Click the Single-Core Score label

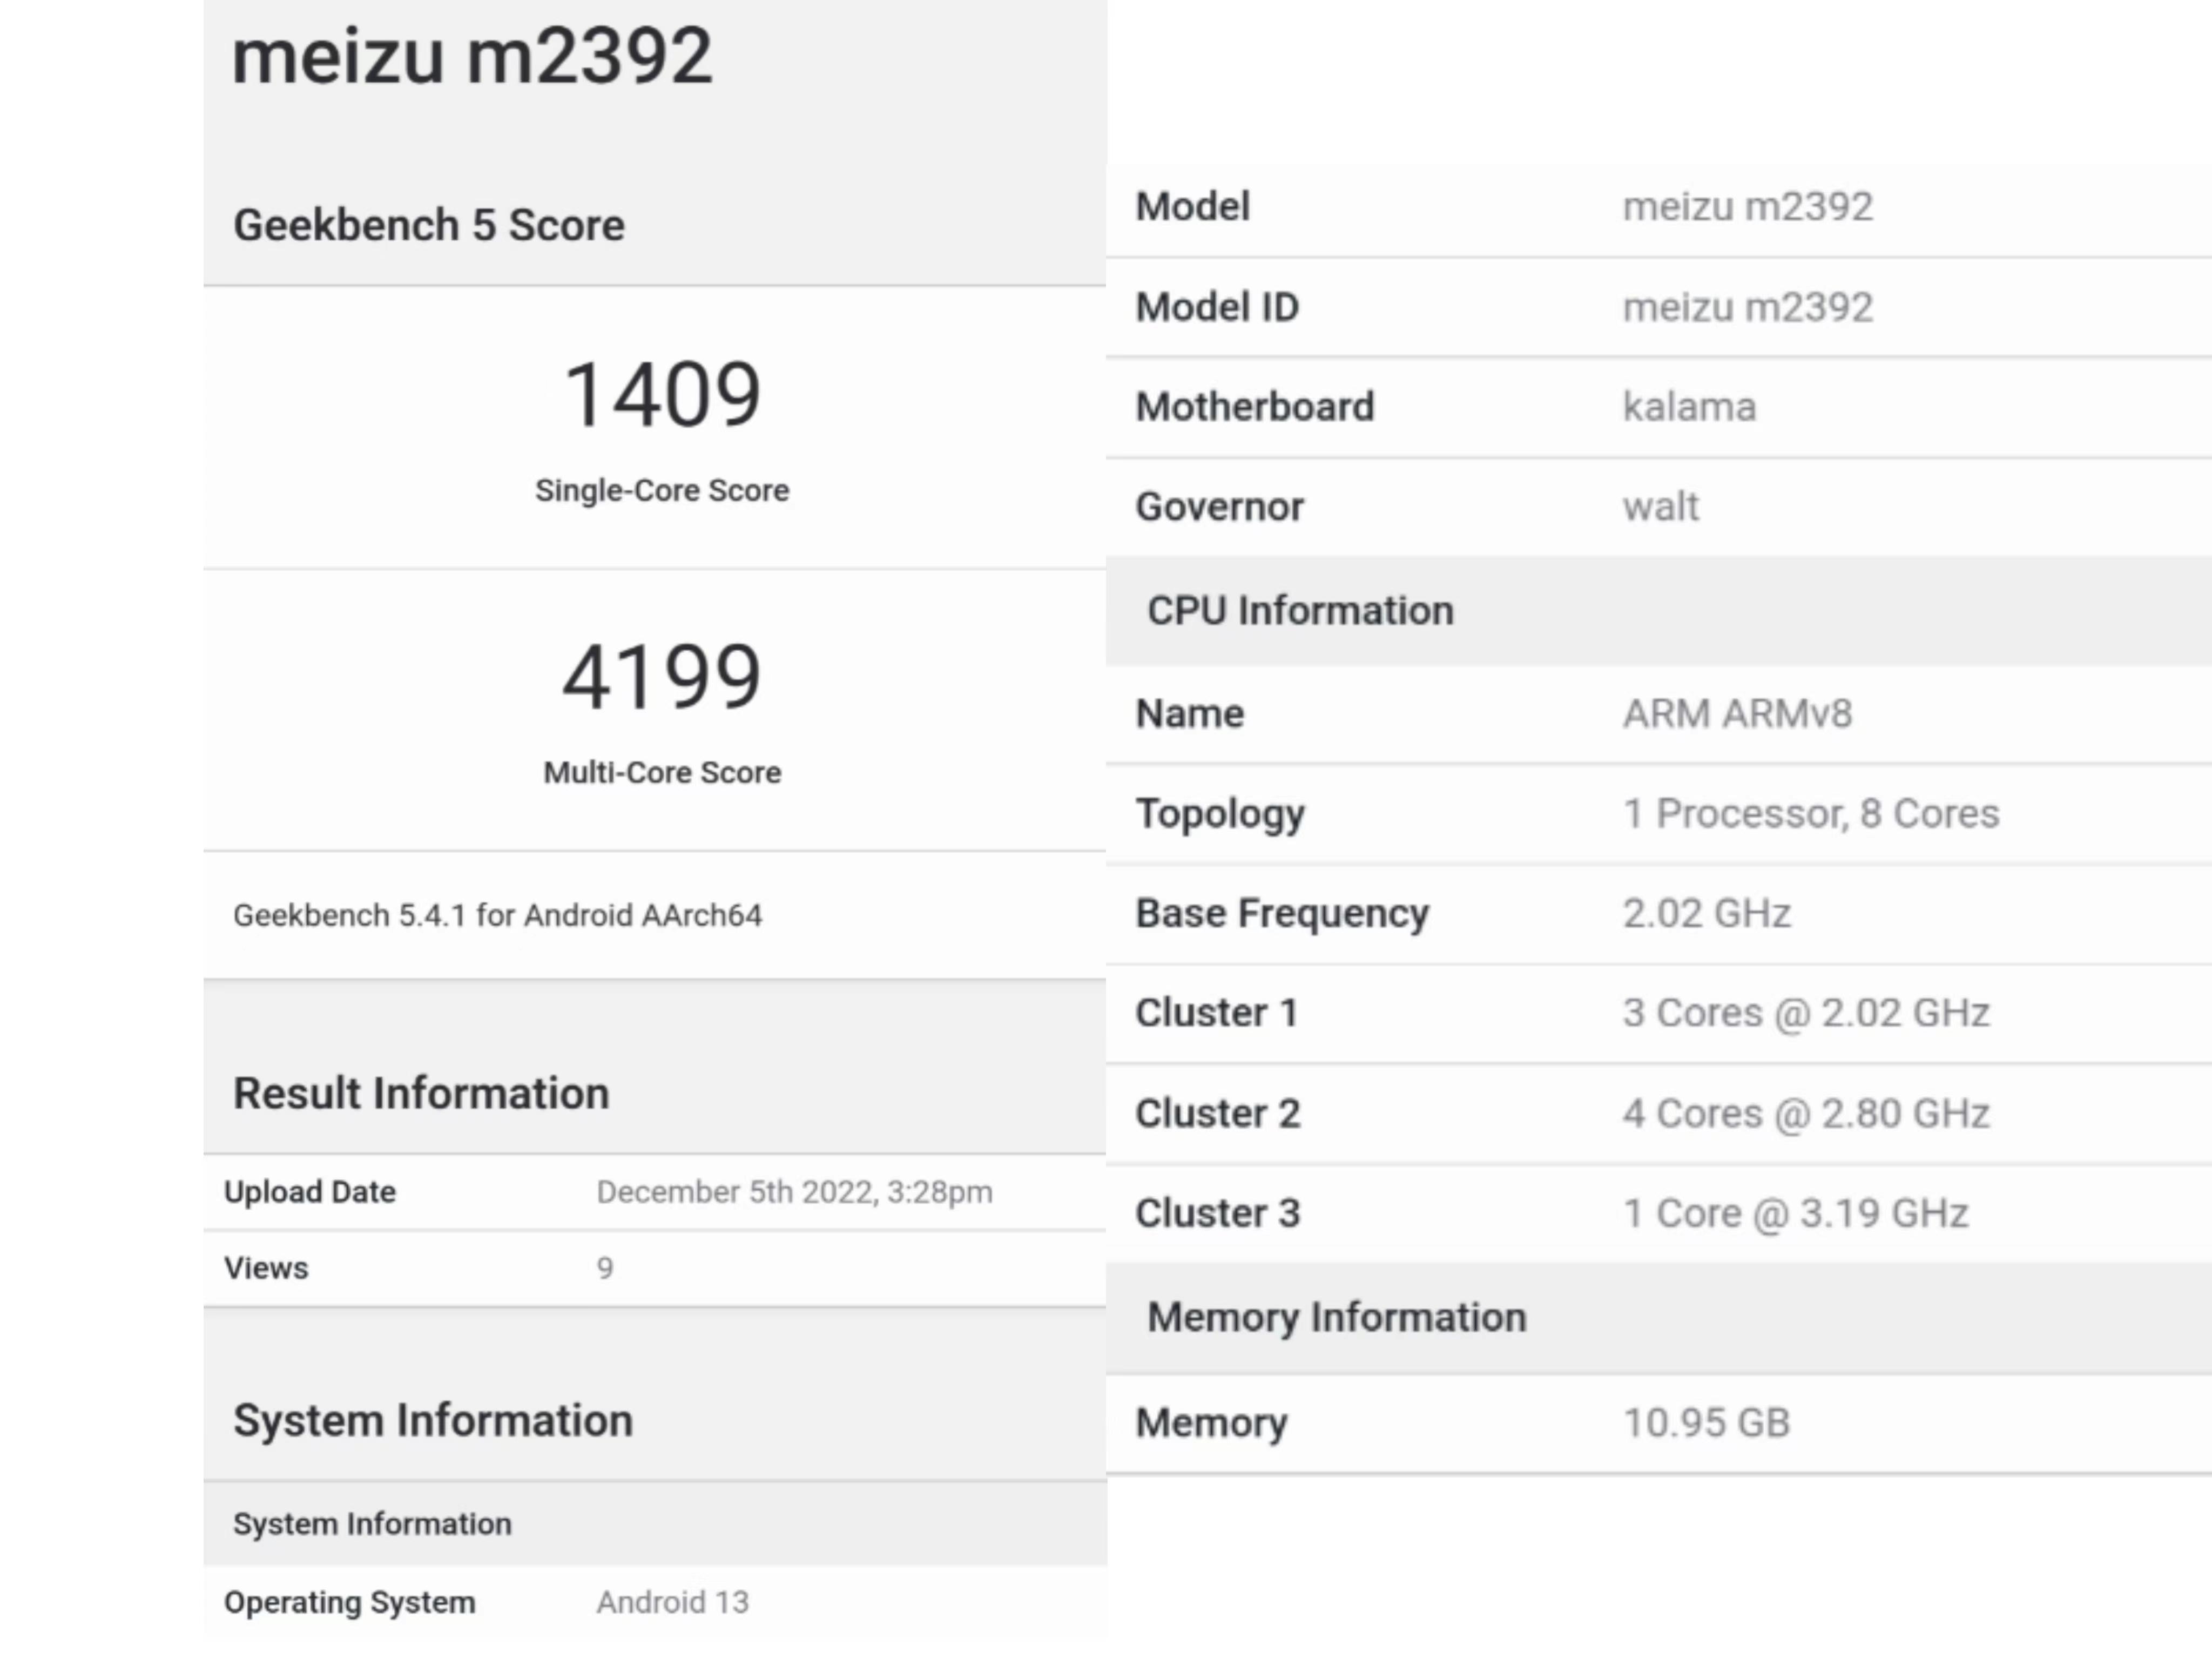(x=662, y=491)
